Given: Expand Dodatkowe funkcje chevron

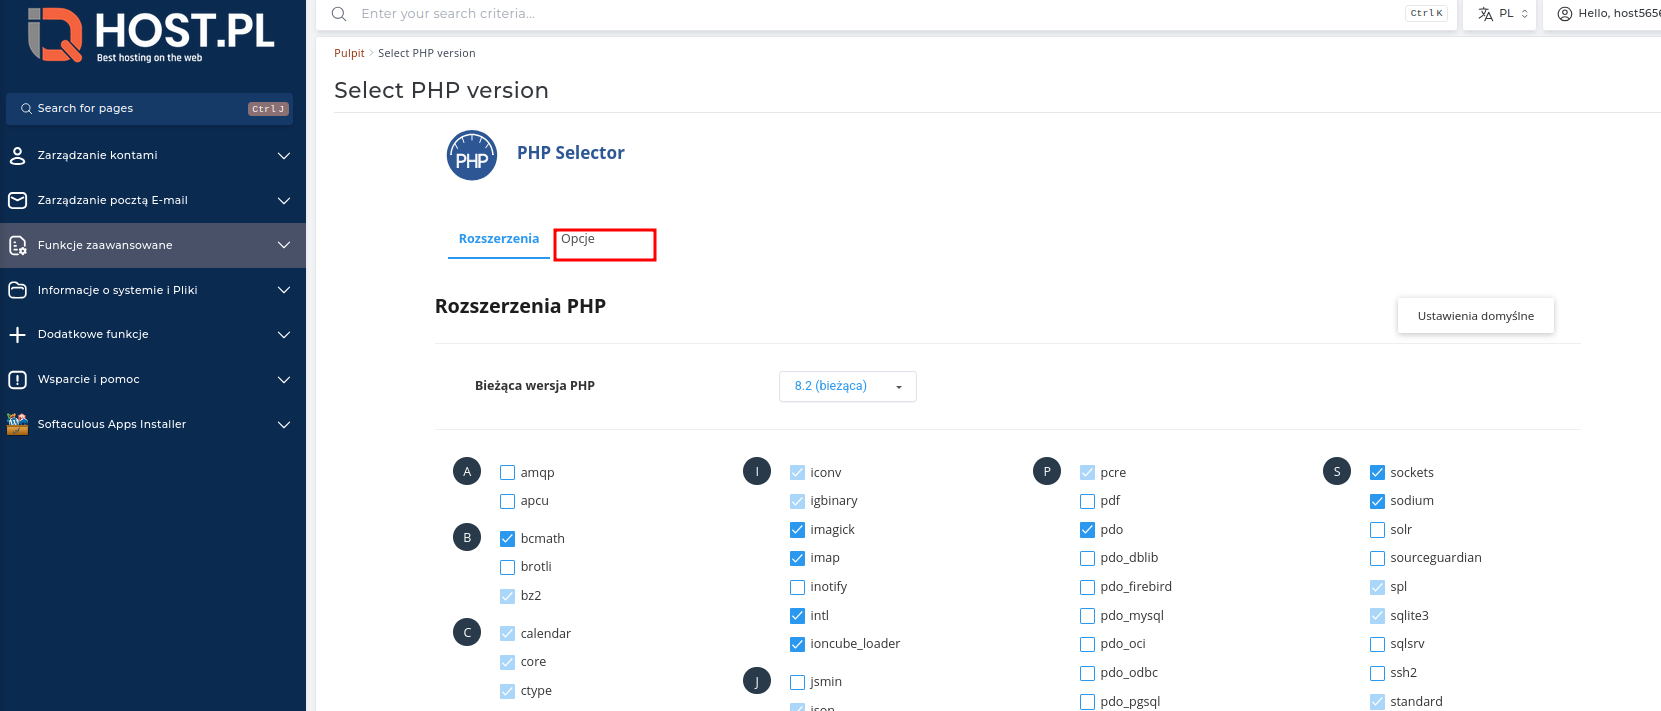Looking at the screenshot, I should click(284, 335).
